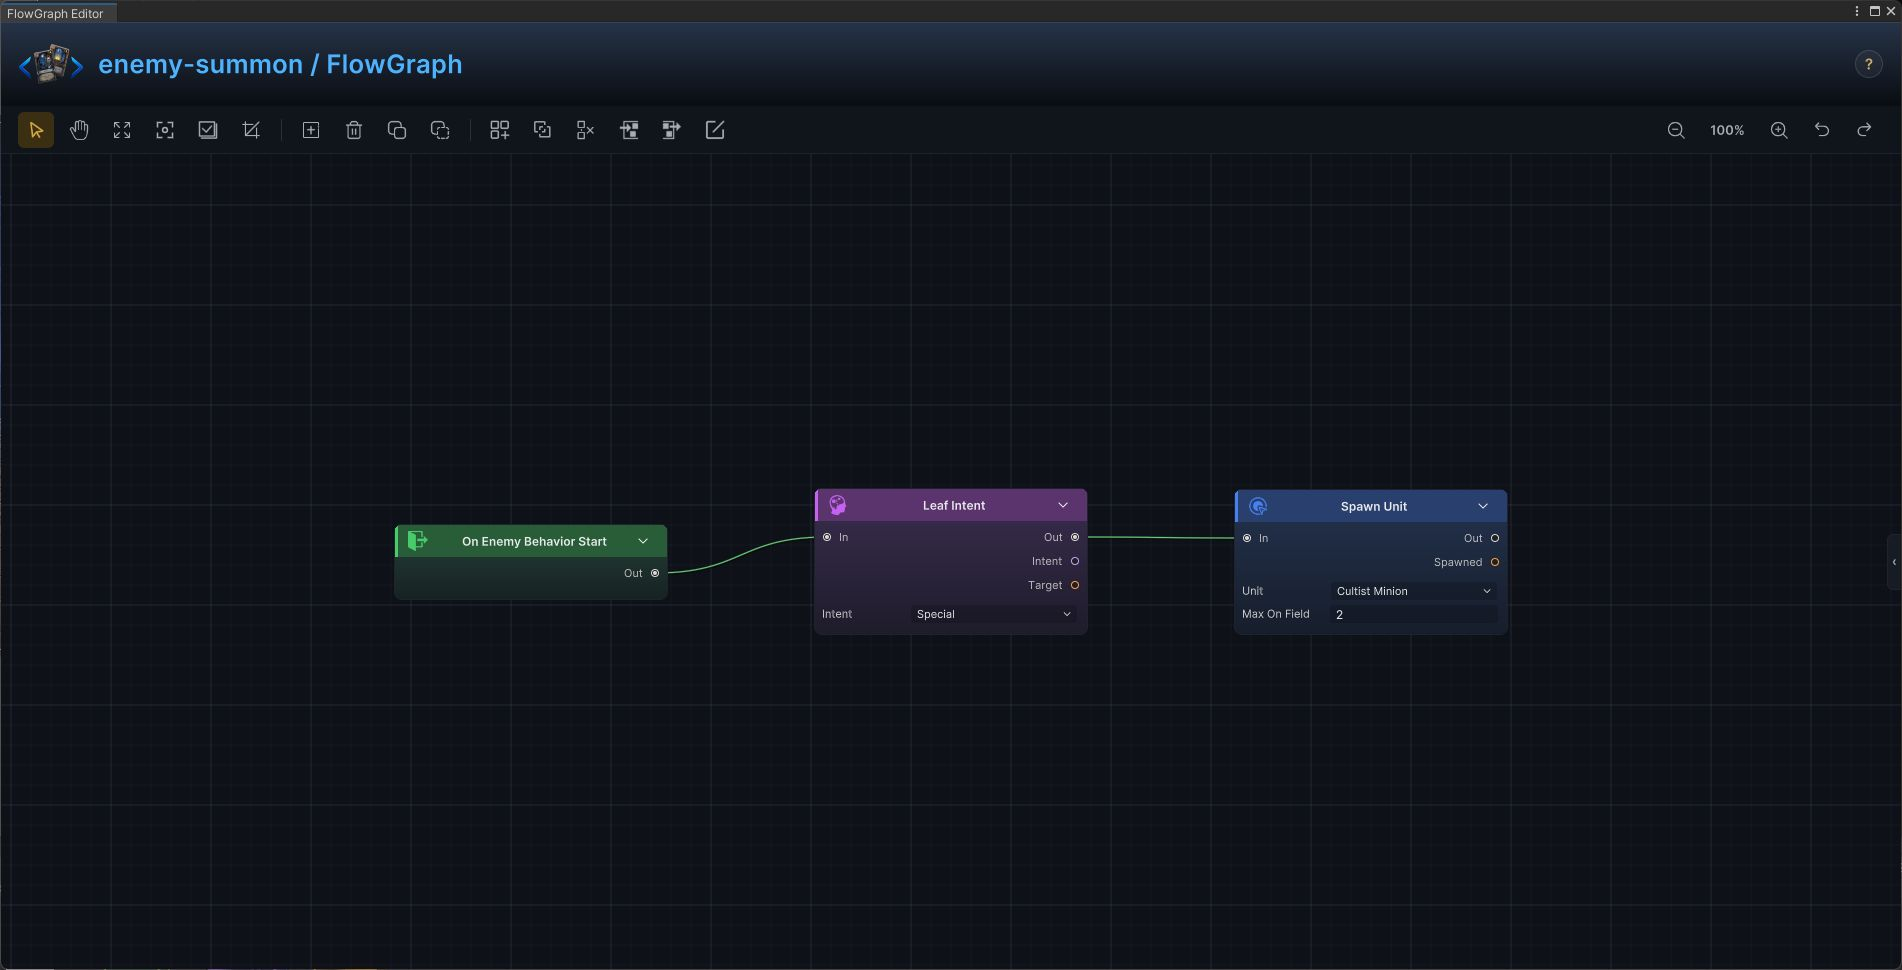
Task: Click the focus selection frame icon
Action: (x=165, y=130)
